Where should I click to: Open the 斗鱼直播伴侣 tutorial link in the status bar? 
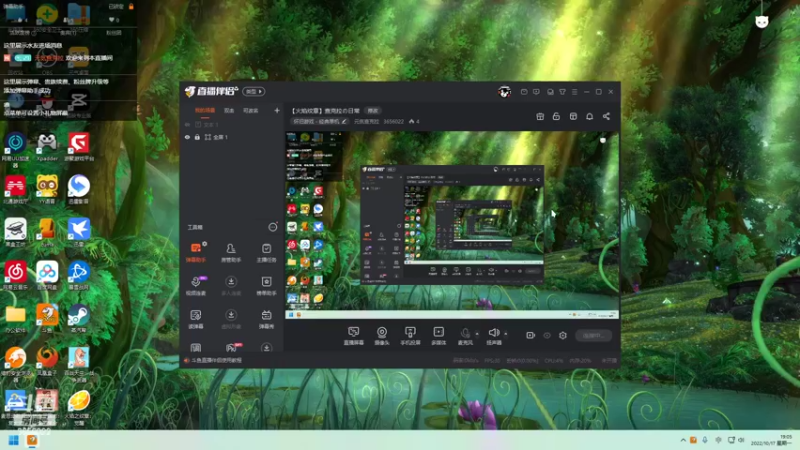(214, 360)
